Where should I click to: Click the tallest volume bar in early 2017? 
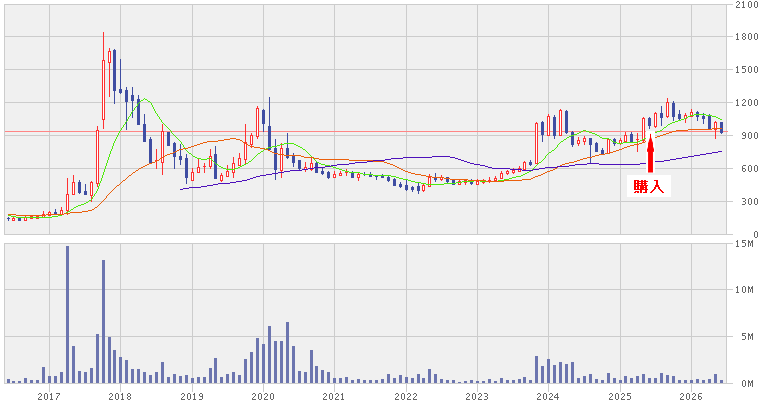coord(67,314)
